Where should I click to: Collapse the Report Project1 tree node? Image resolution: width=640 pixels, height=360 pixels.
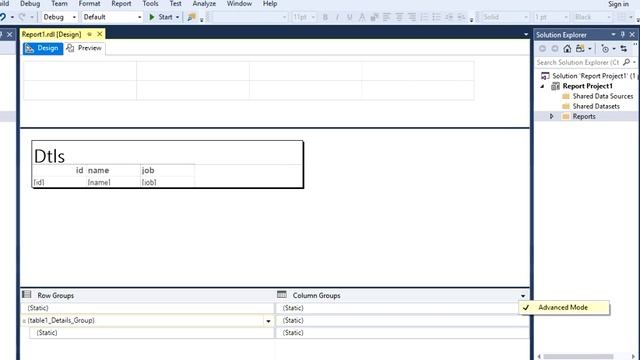[542, 86]
